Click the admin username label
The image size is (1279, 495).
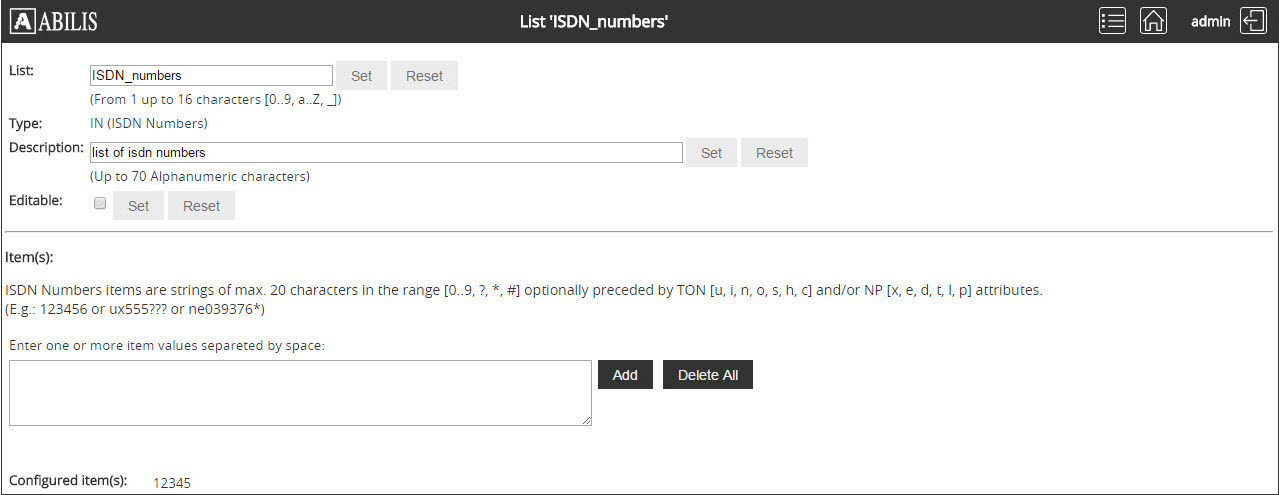(1210, 21)
